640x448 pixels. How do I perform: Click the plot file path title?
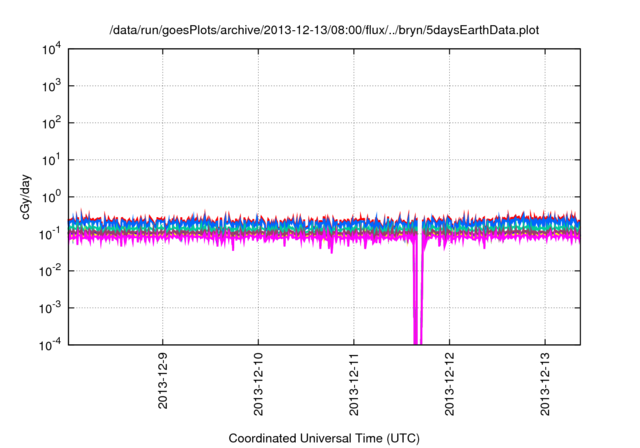[324, 30]
